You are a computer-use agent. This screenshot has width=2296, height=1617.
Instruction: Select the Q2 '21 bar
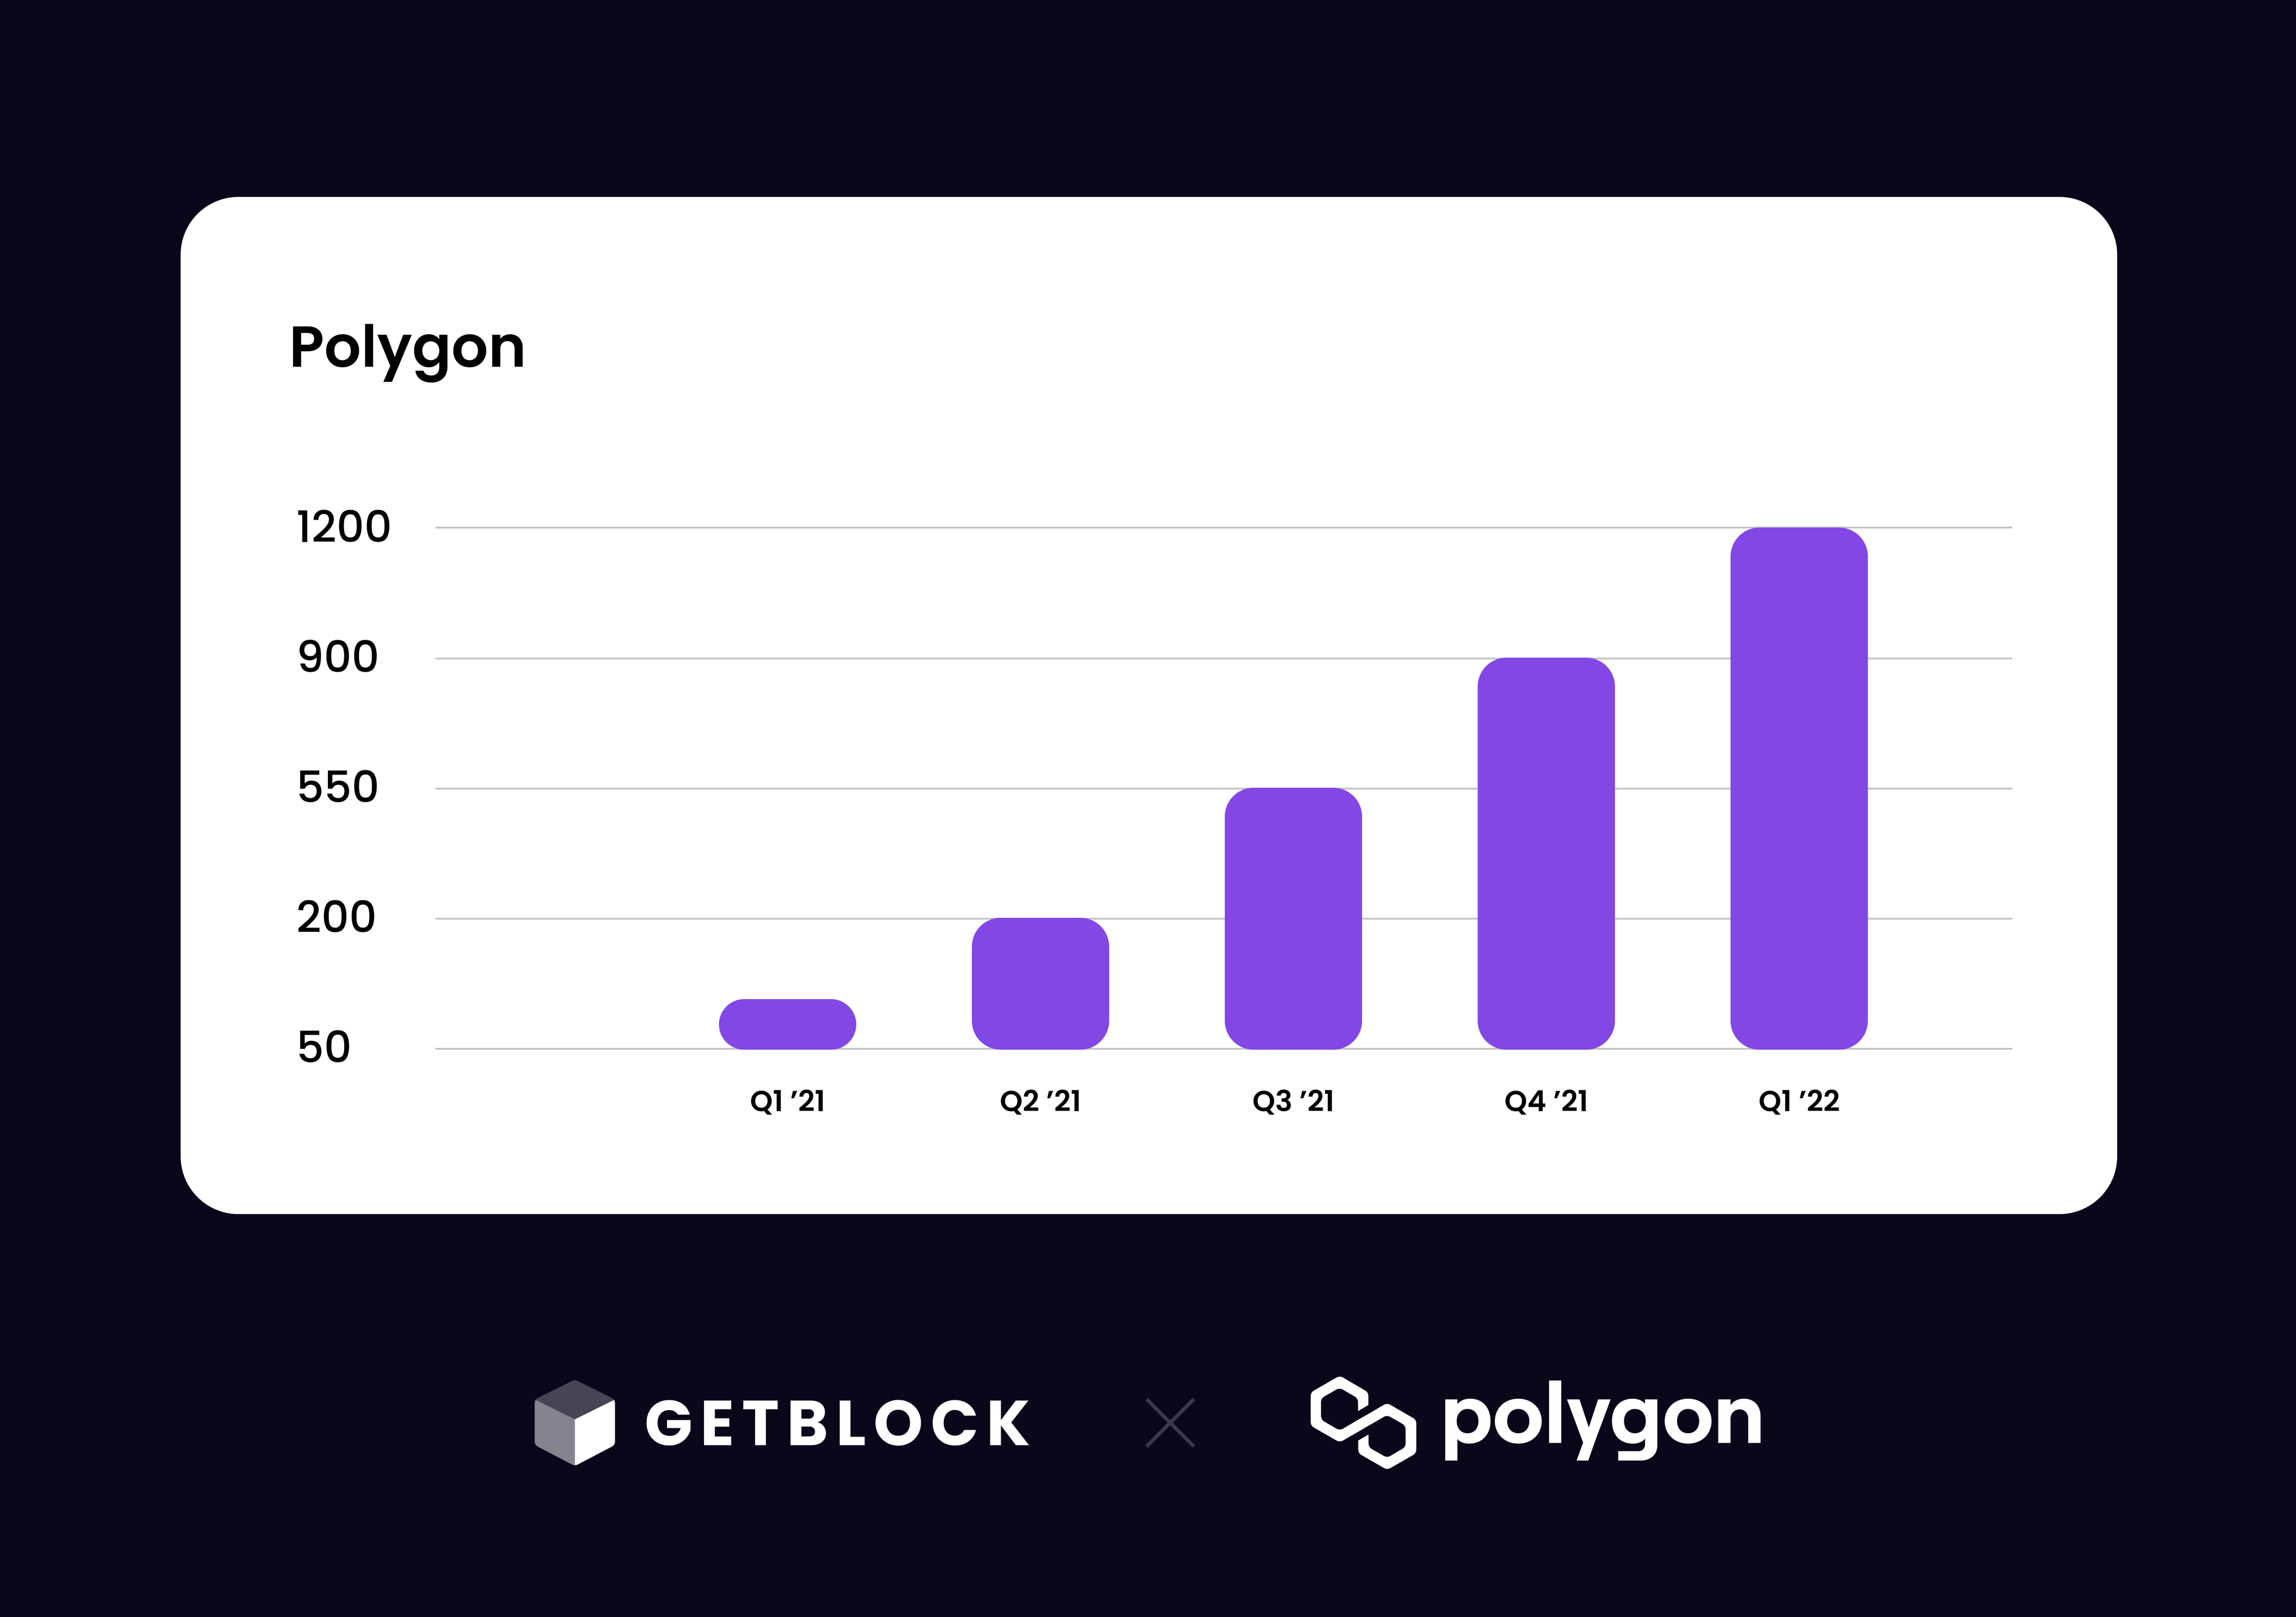pyautogui.click(x=1040, y=983)
